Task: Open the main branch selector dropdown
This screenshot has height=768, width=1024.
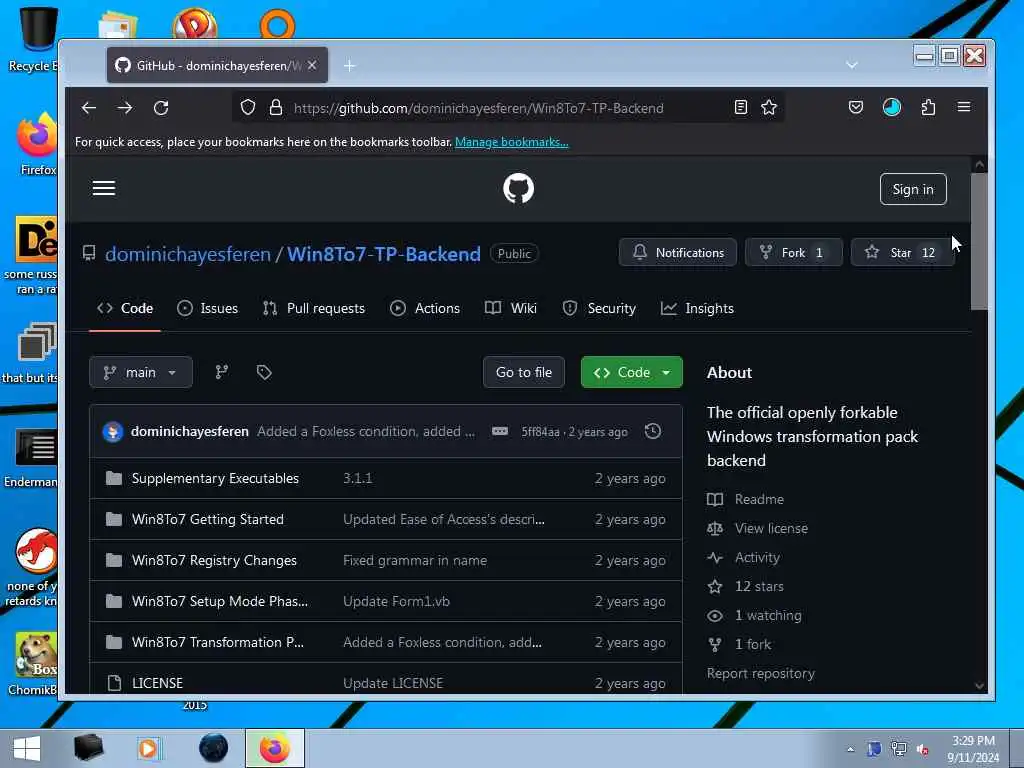Action: tap(141, 372)
